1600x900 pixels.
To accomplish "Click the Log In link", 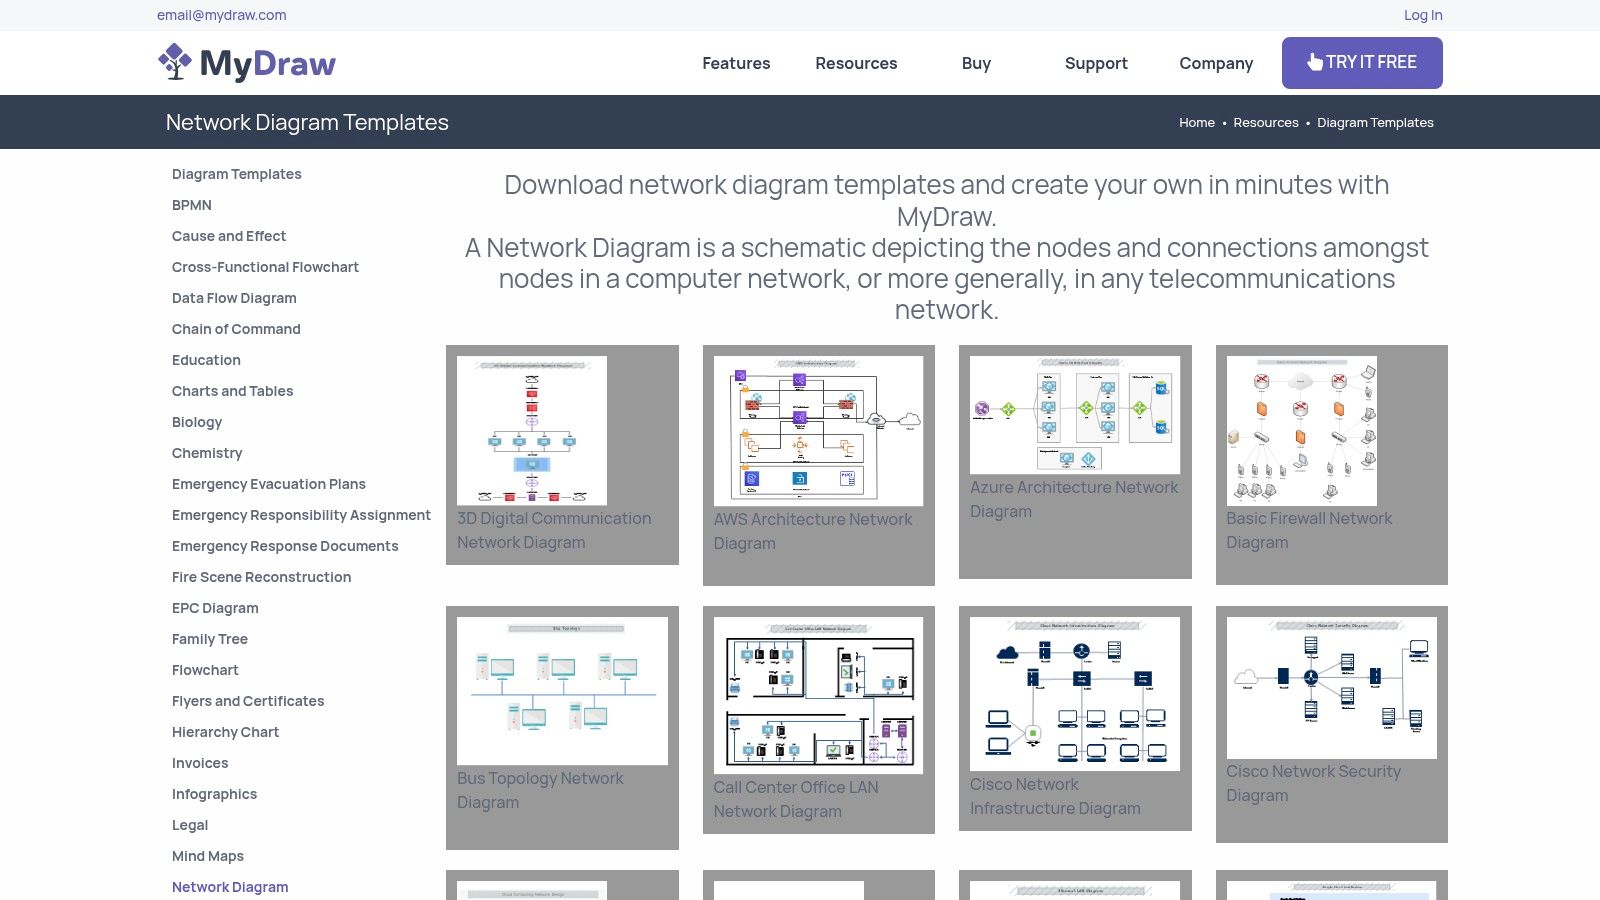I will pyautogui.click(x=1423, y=15).
